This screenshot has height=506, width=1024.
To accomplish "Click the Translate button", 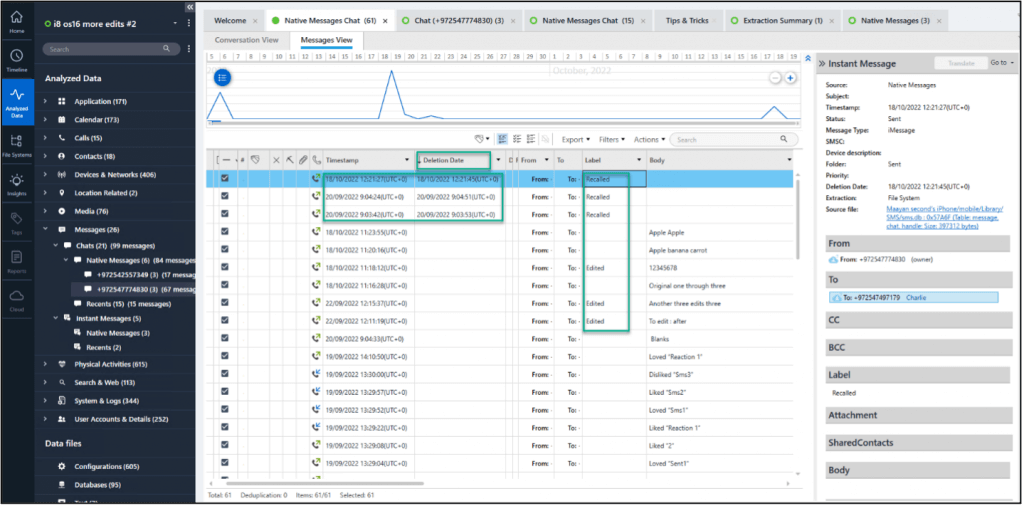I will [x=960, y=62].
